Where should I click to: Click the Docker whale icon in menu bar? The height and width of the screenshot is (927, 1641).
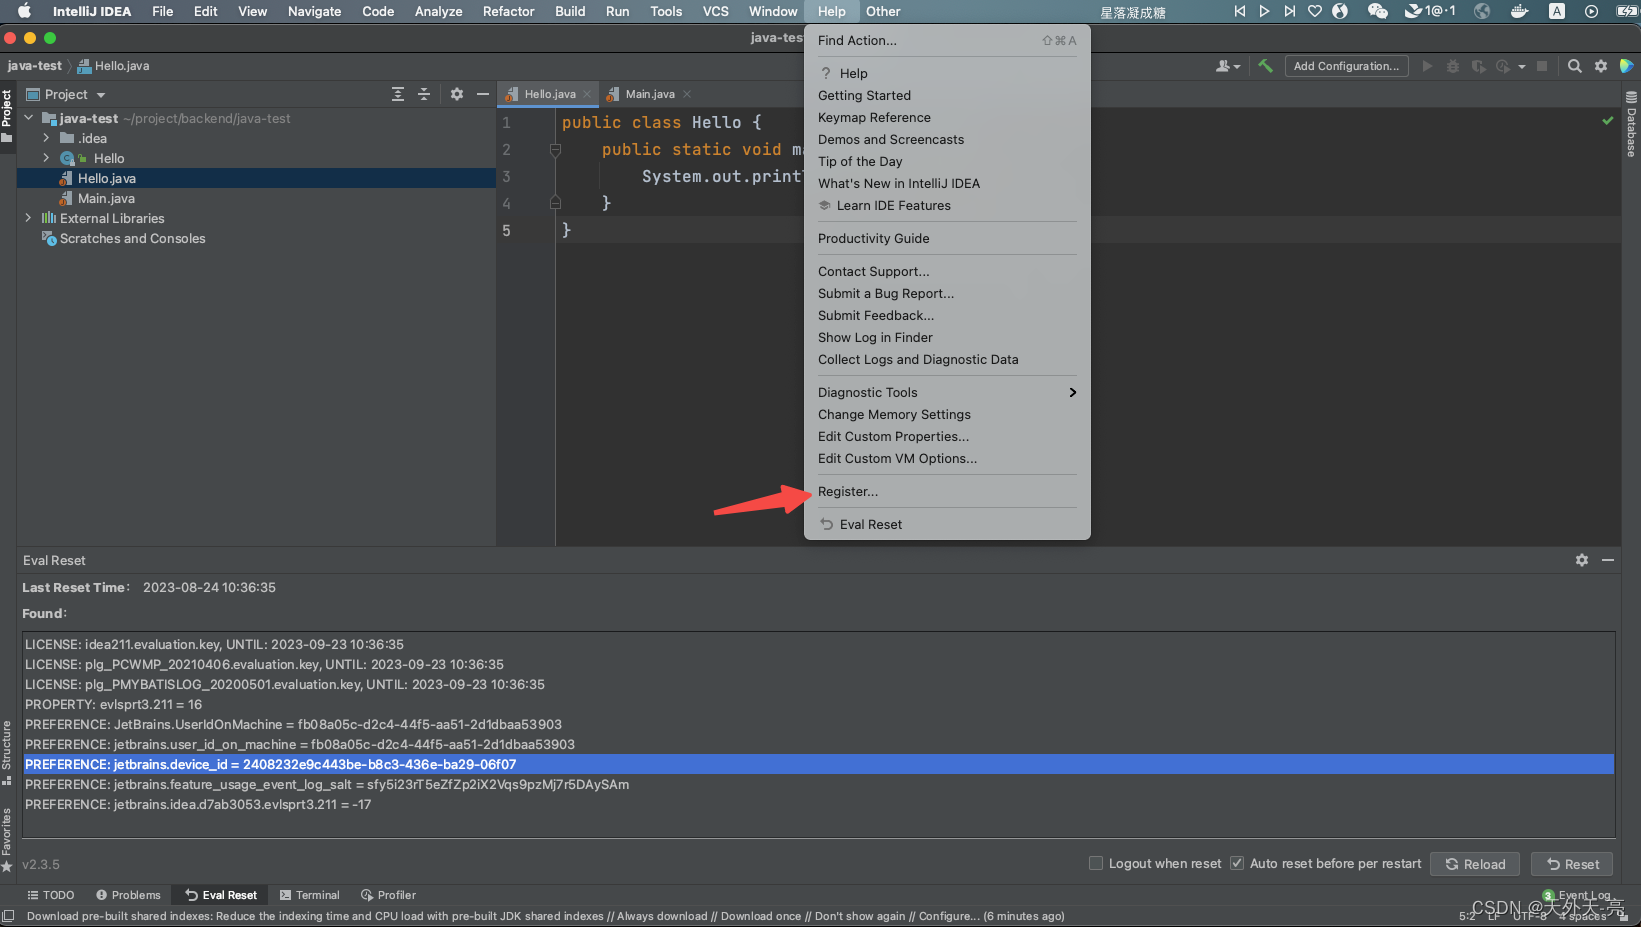1519,11
